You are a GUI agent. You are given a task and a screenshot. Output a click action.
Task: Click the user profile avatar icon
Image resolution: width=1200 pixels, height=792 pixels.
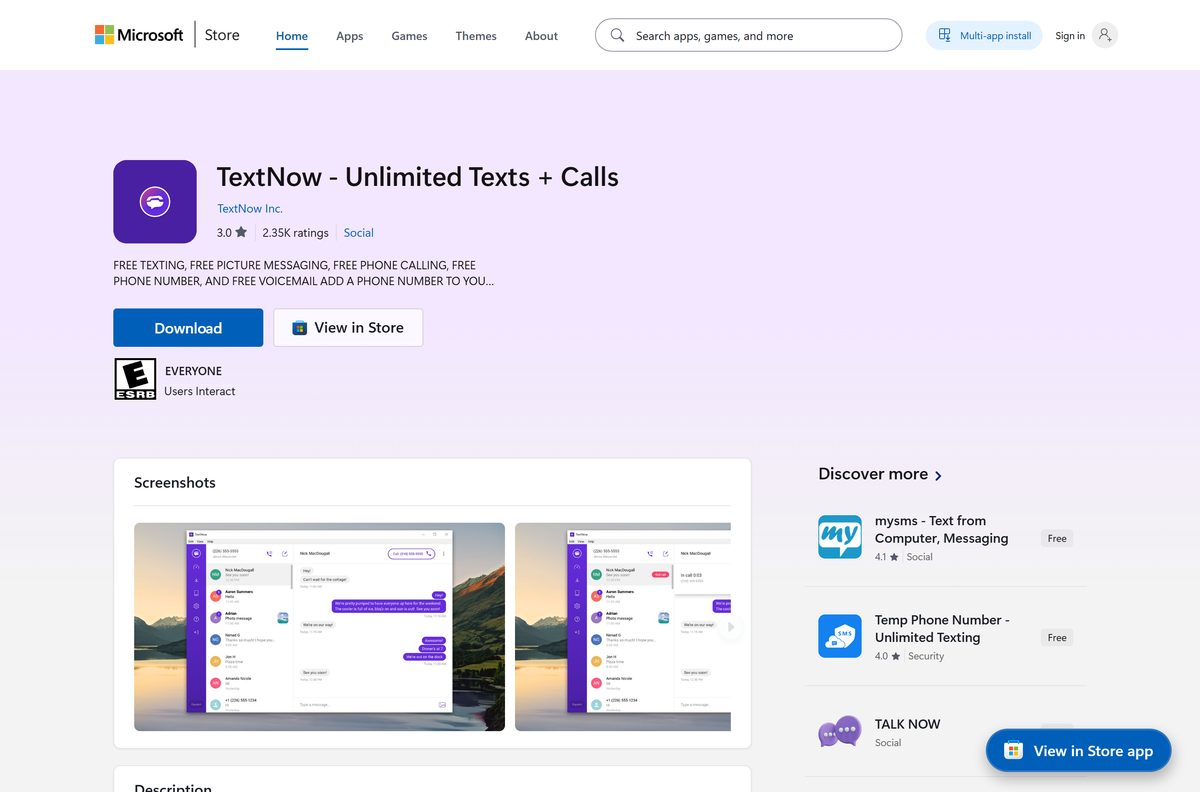pos(1104,35)
